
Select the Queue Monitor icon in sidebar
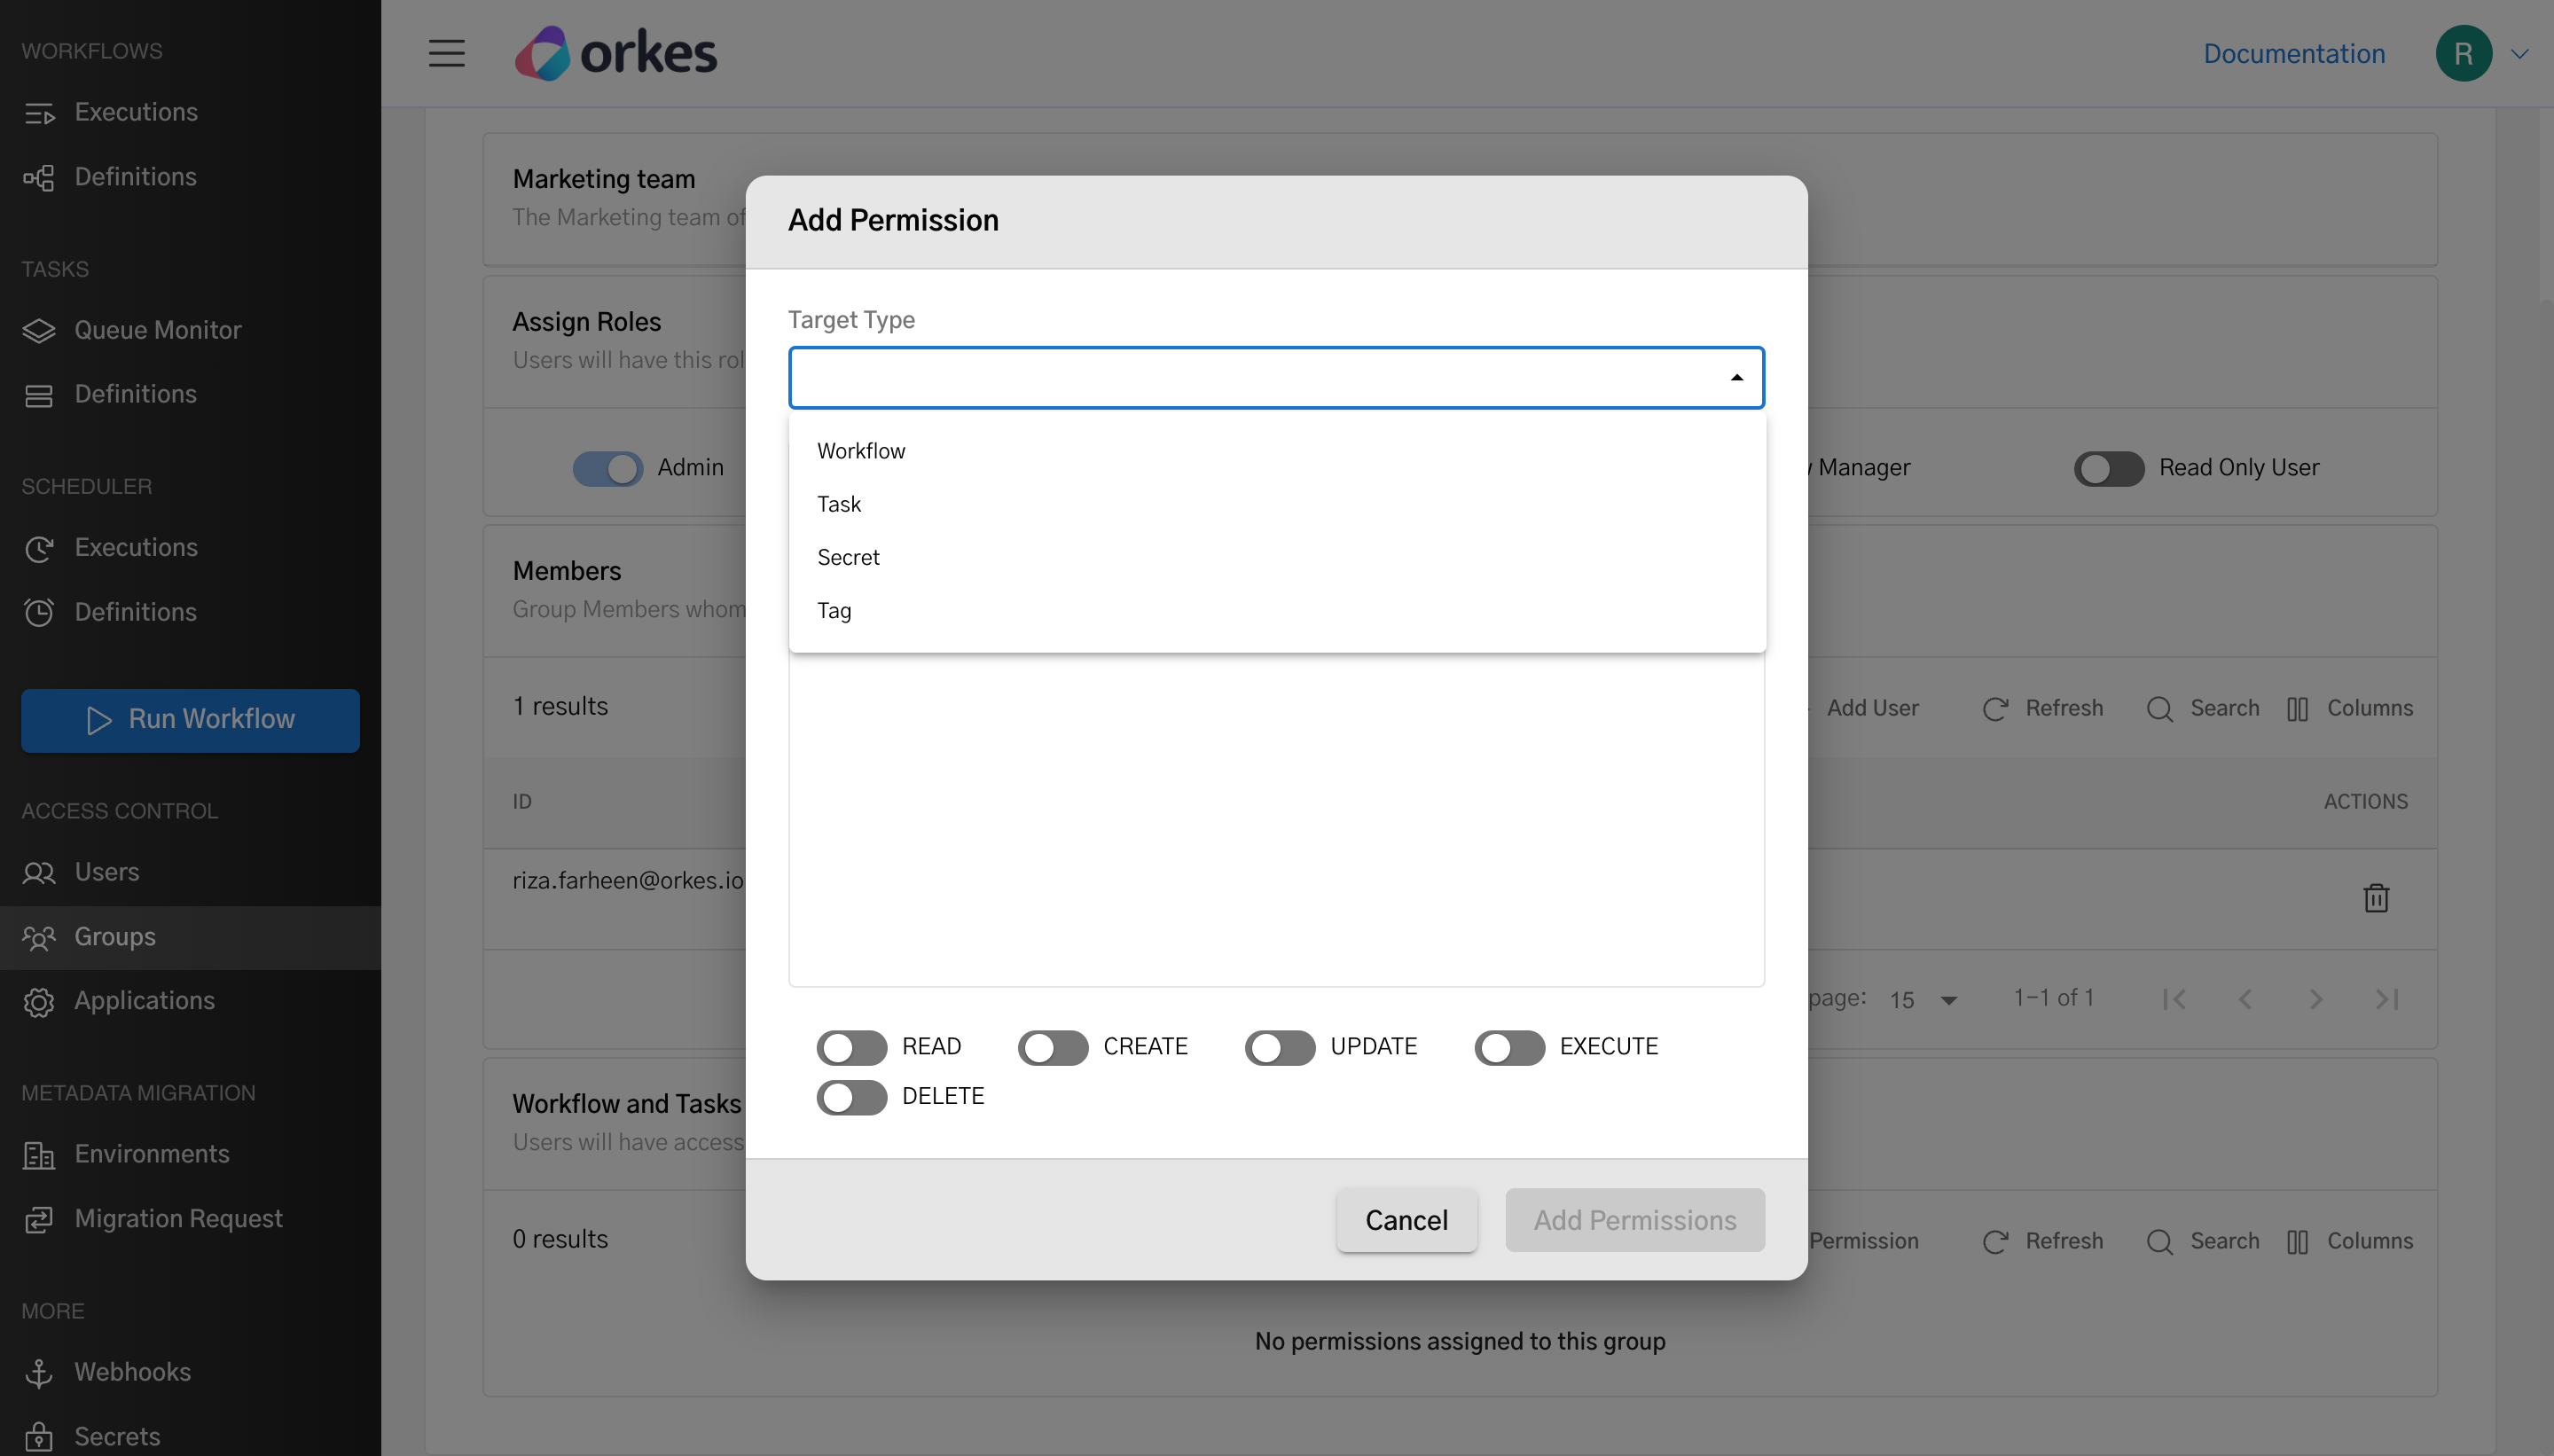(x=39, y=330)
